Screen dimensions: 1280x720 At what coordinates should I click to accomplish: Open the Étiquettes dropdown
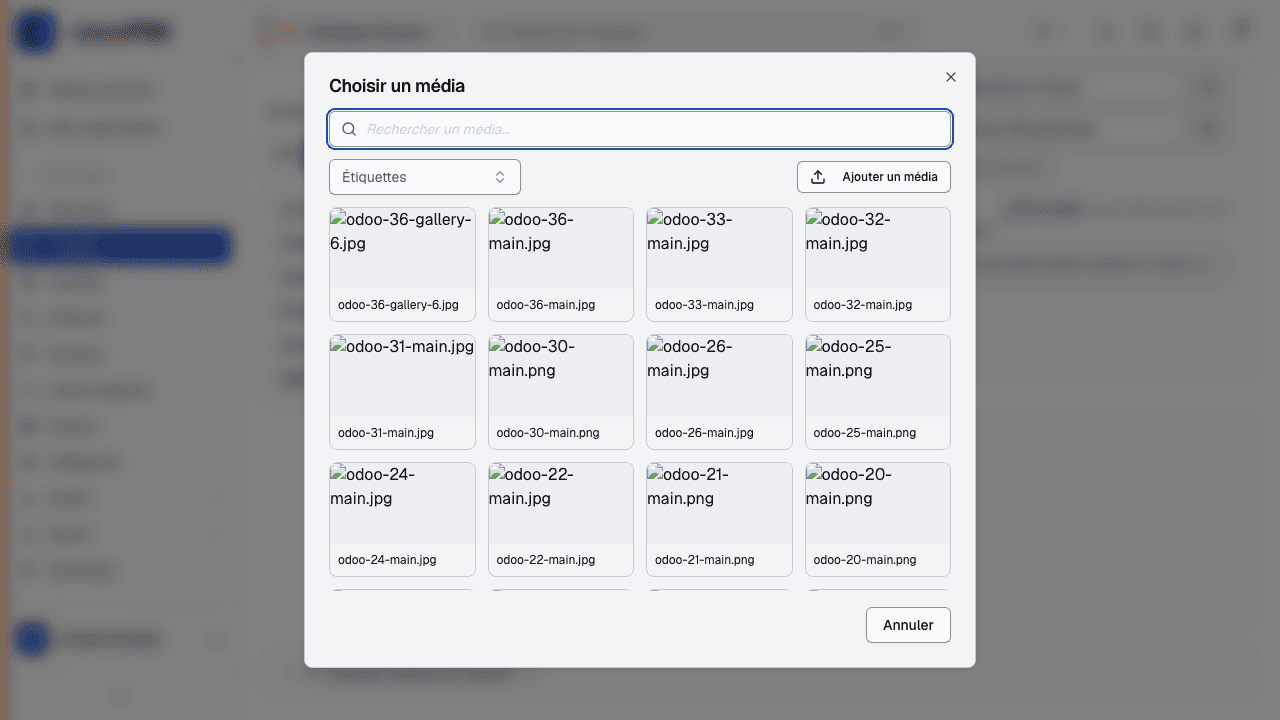pyautogui.click(x=425, y=177)
